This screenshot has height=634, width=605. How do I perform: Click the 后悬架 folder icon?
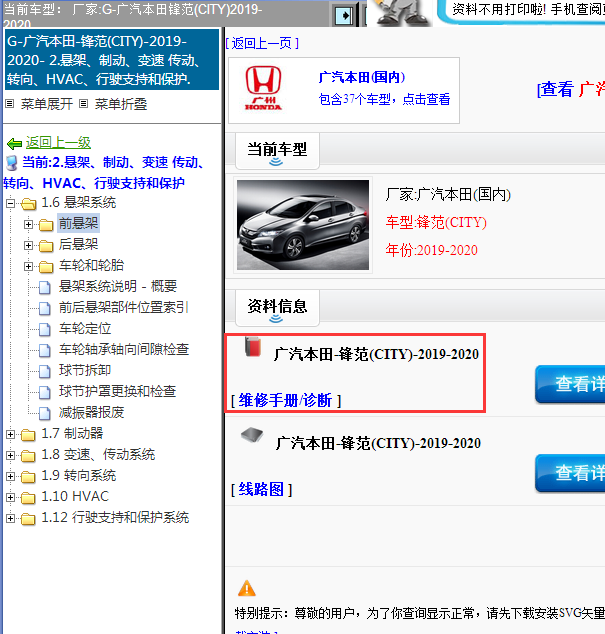point(46,245)
